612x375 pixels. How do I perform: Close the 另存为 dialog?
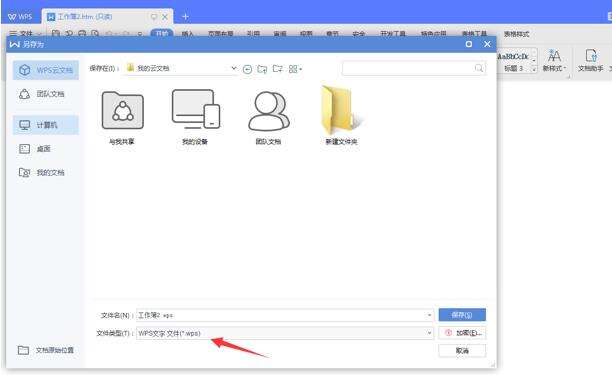click(487, 44)
